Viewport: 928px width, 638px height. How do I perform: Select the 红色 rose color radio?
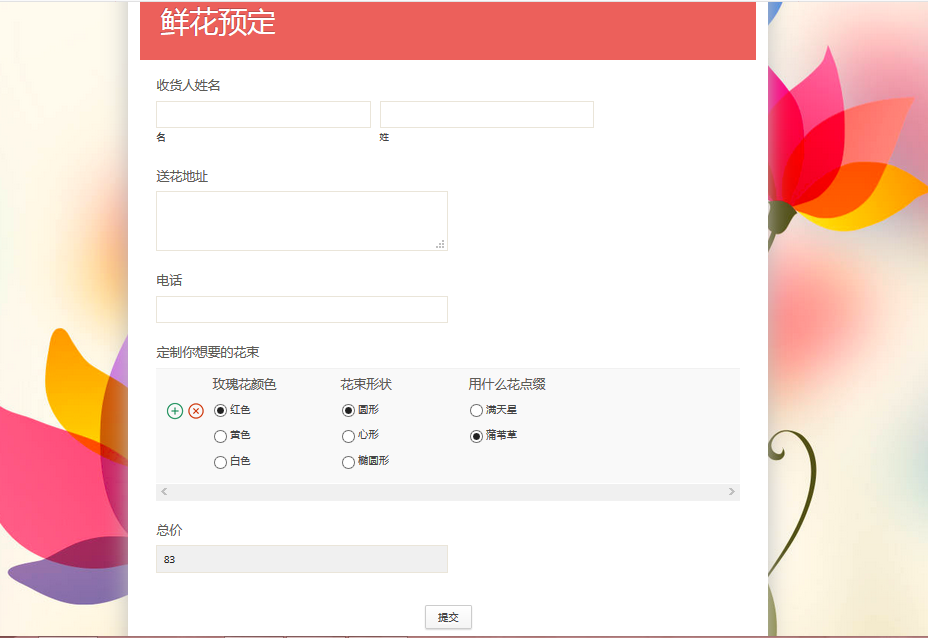point(220,410)
